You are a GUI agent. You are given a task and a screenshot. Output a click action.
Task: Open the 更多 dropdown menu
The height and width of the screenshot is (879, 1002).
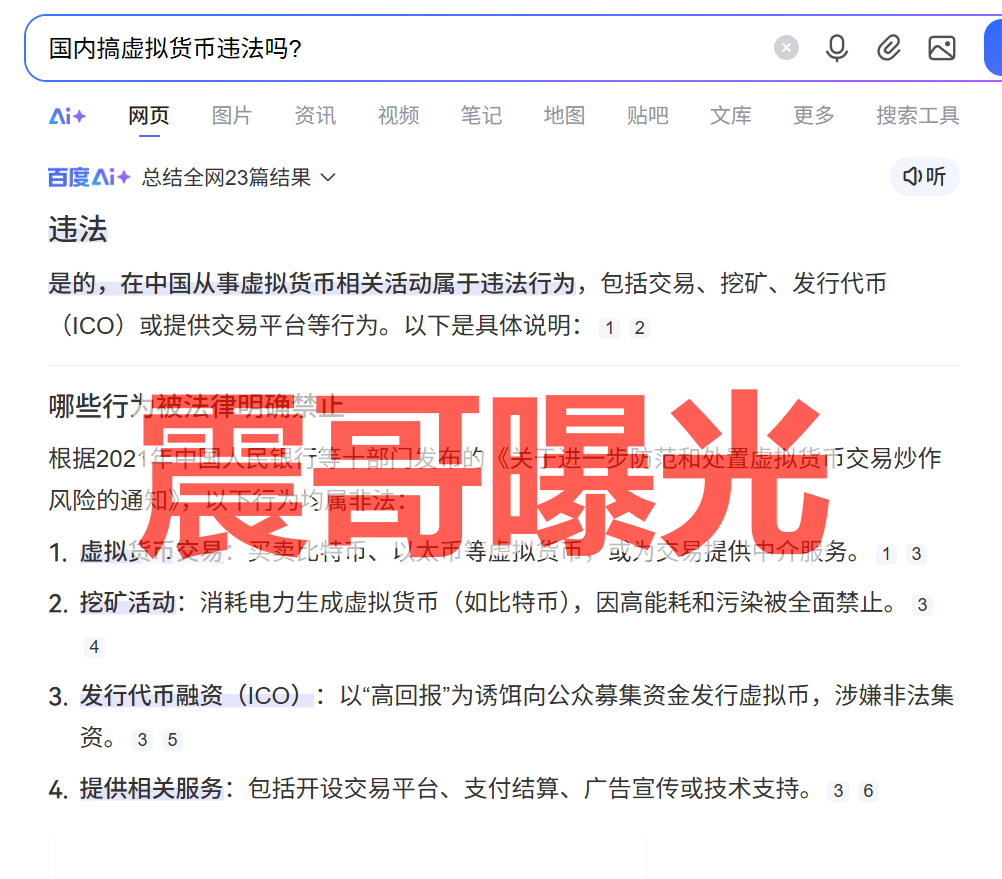[x=813, y=115]
